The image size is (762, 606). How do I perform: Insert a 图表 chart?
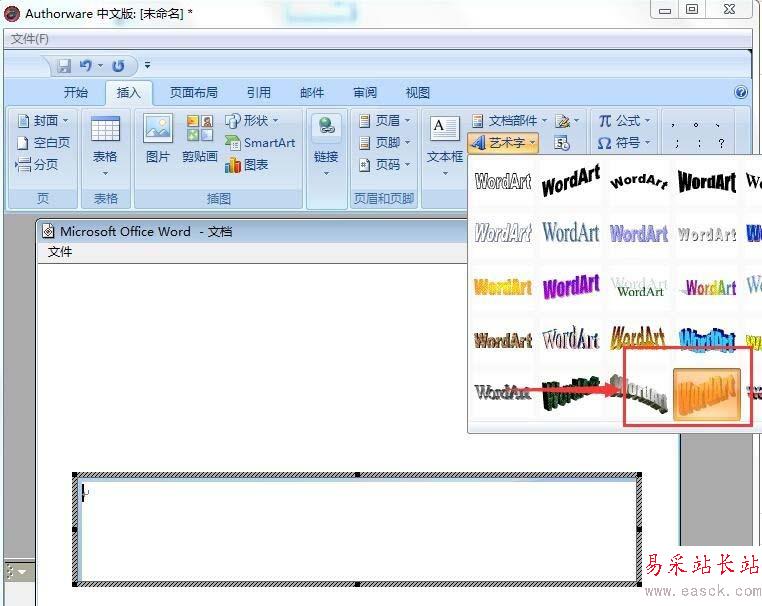[x=247, y=165]
